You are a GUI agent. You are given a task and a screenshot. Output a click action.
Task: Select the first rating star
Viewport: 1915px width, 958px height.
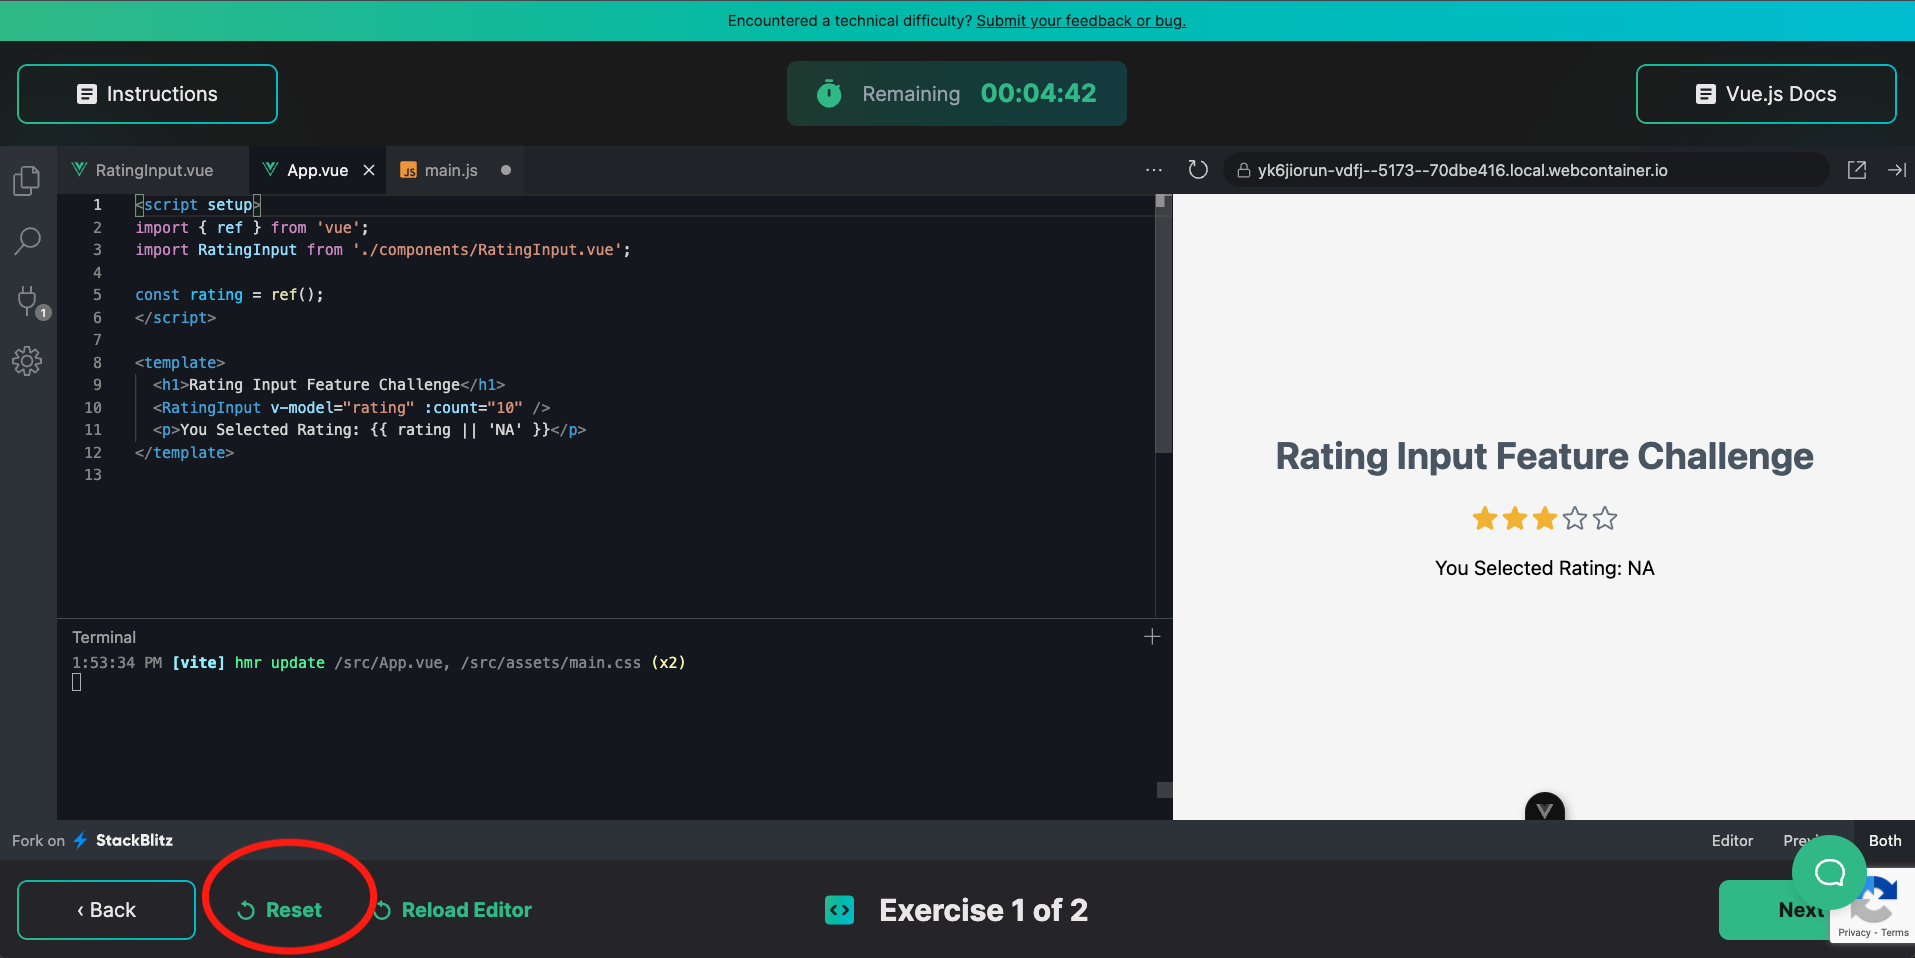(x=1485, y=518)
